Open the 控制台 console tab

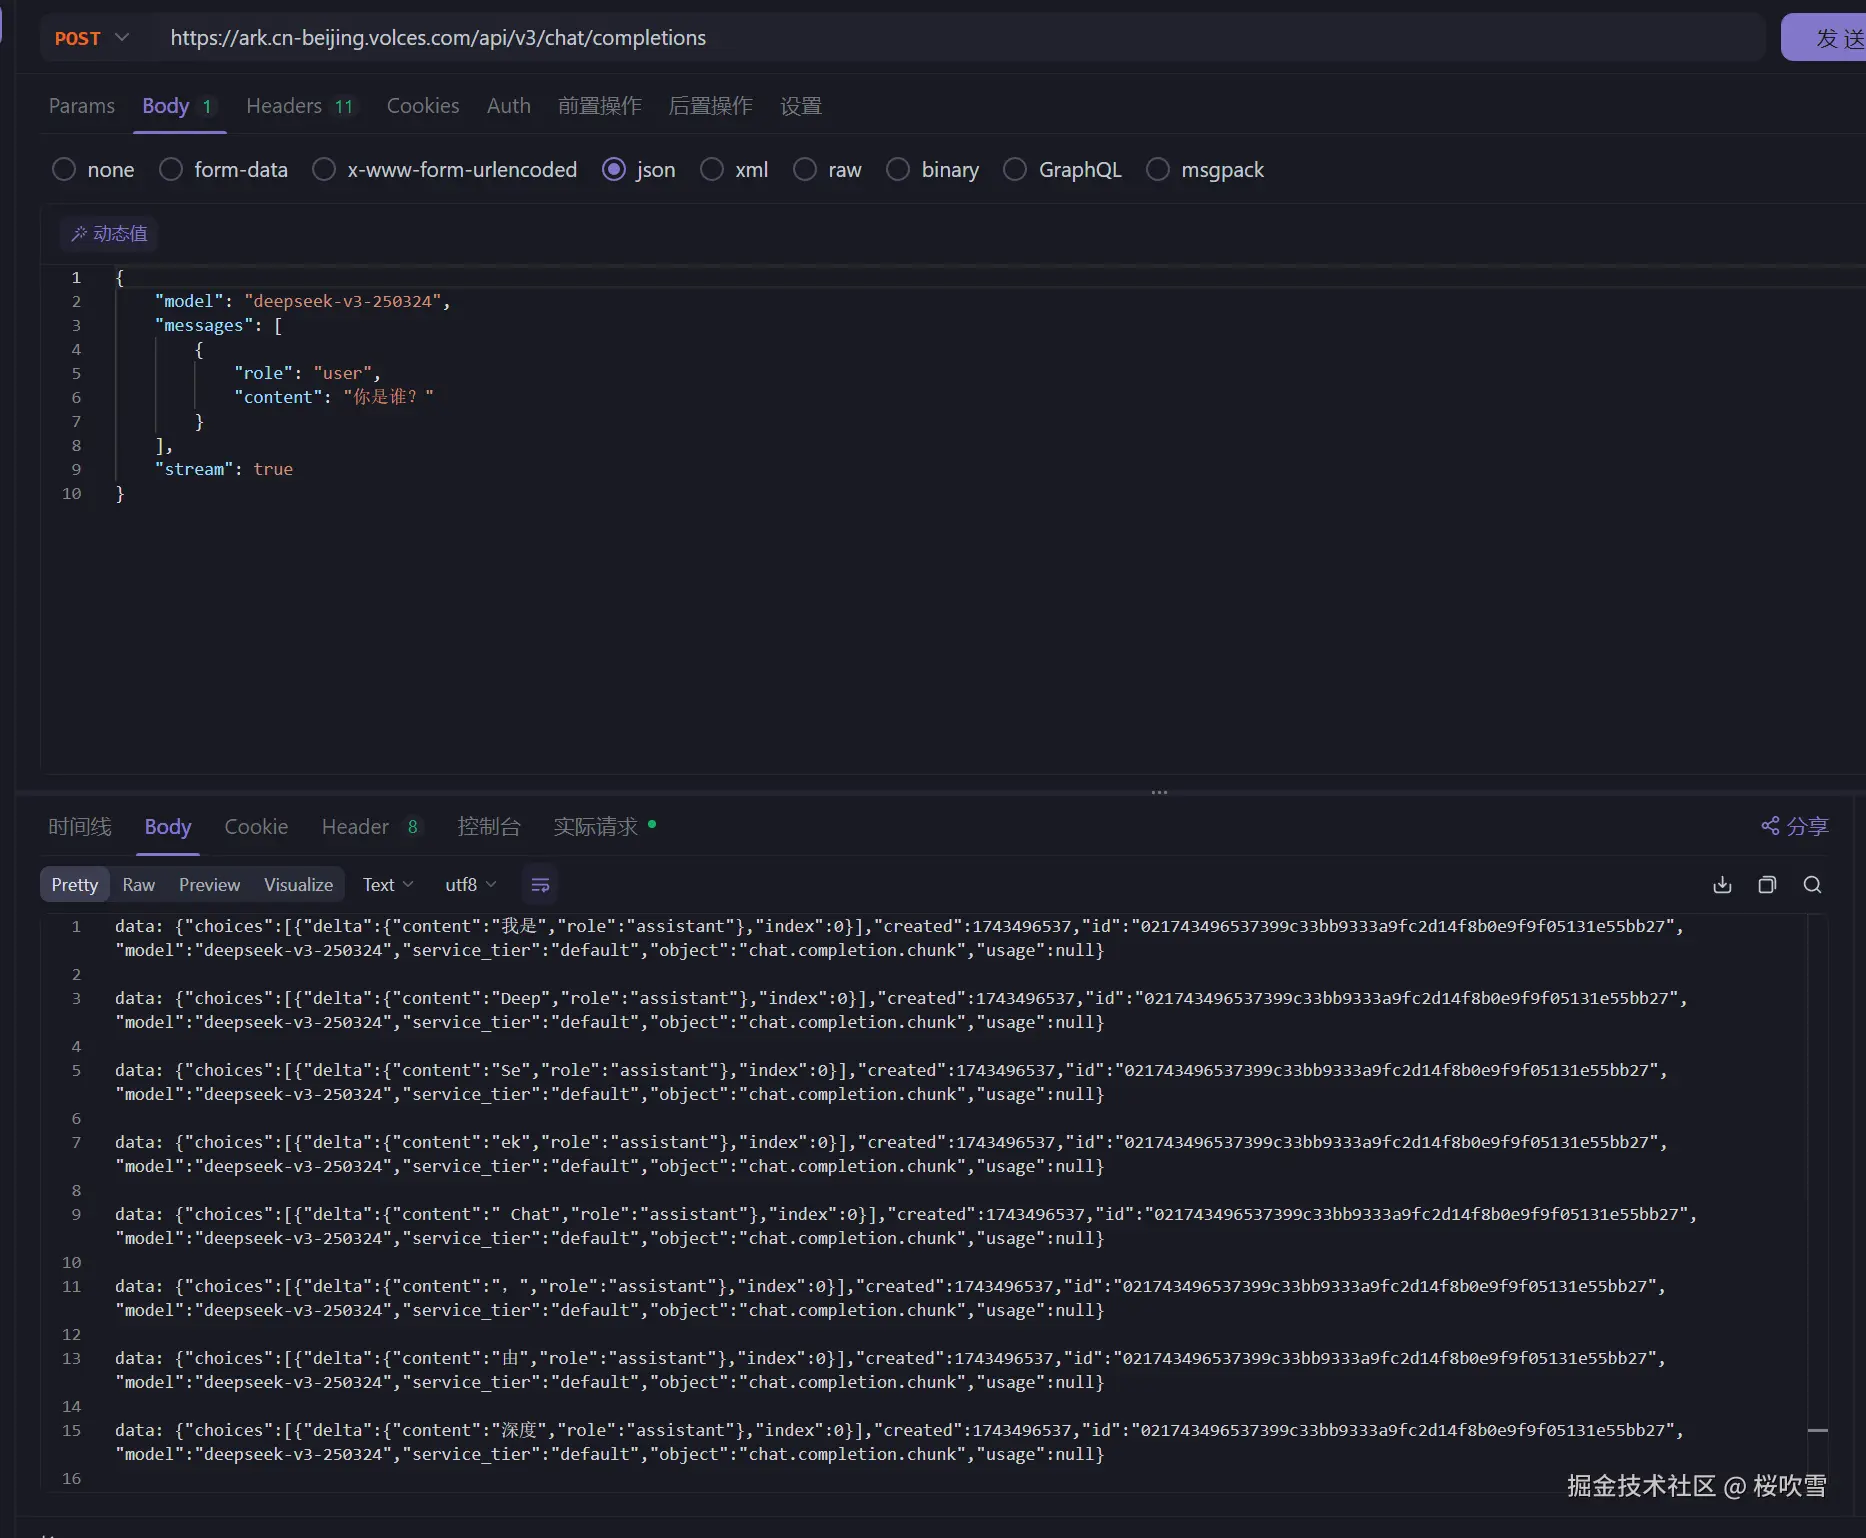coord(489,827)
